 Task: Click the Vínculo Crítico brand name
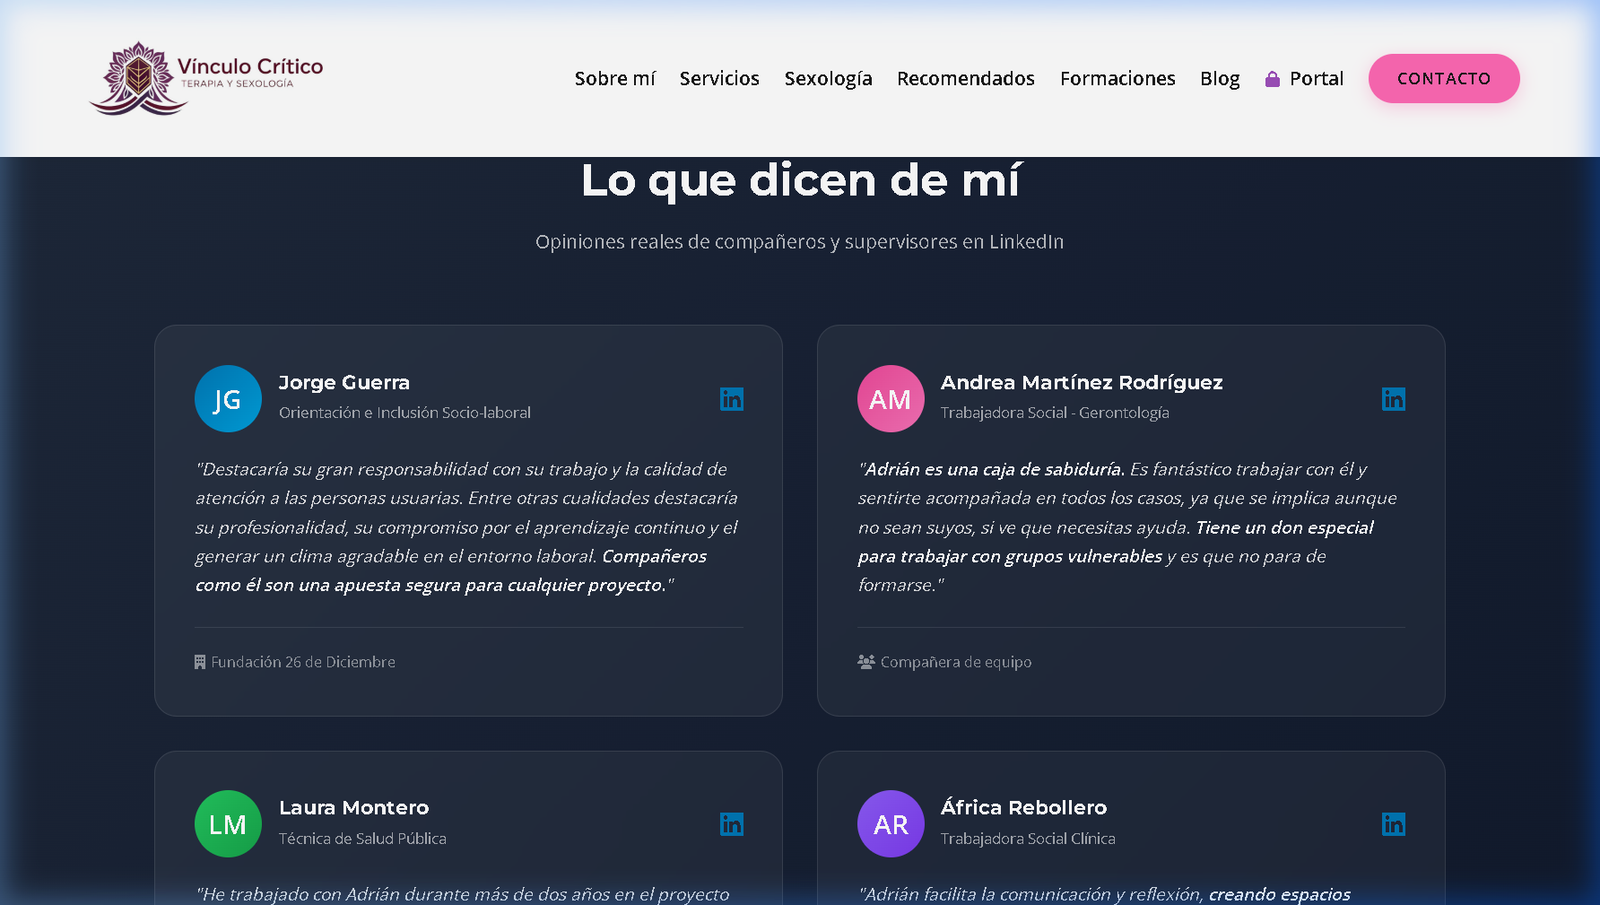250,66
